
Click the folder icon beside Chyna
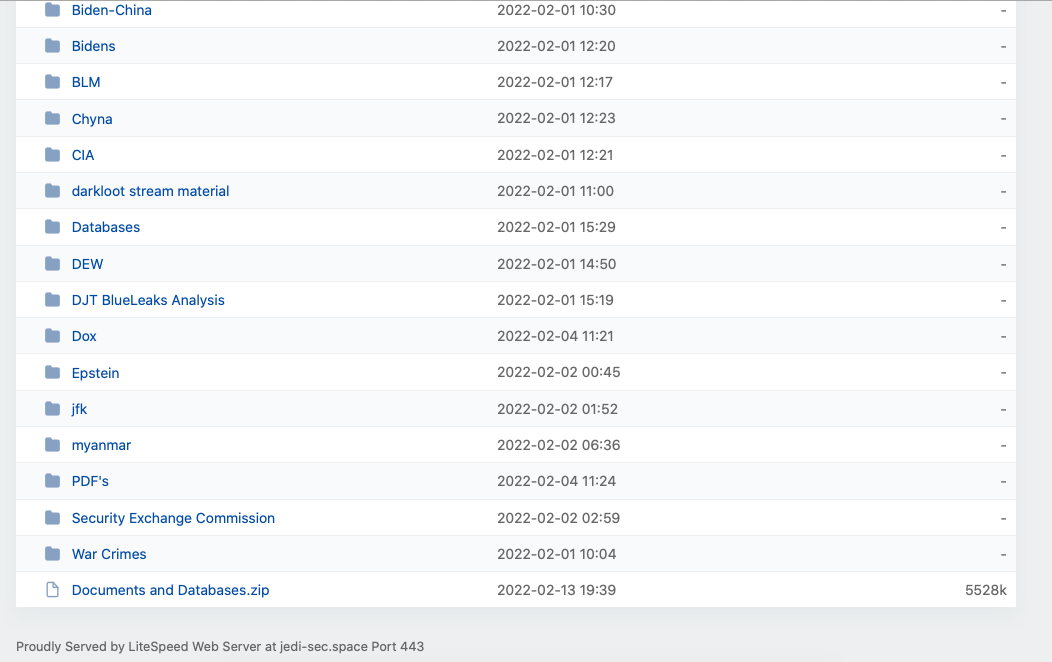[52, 119]
